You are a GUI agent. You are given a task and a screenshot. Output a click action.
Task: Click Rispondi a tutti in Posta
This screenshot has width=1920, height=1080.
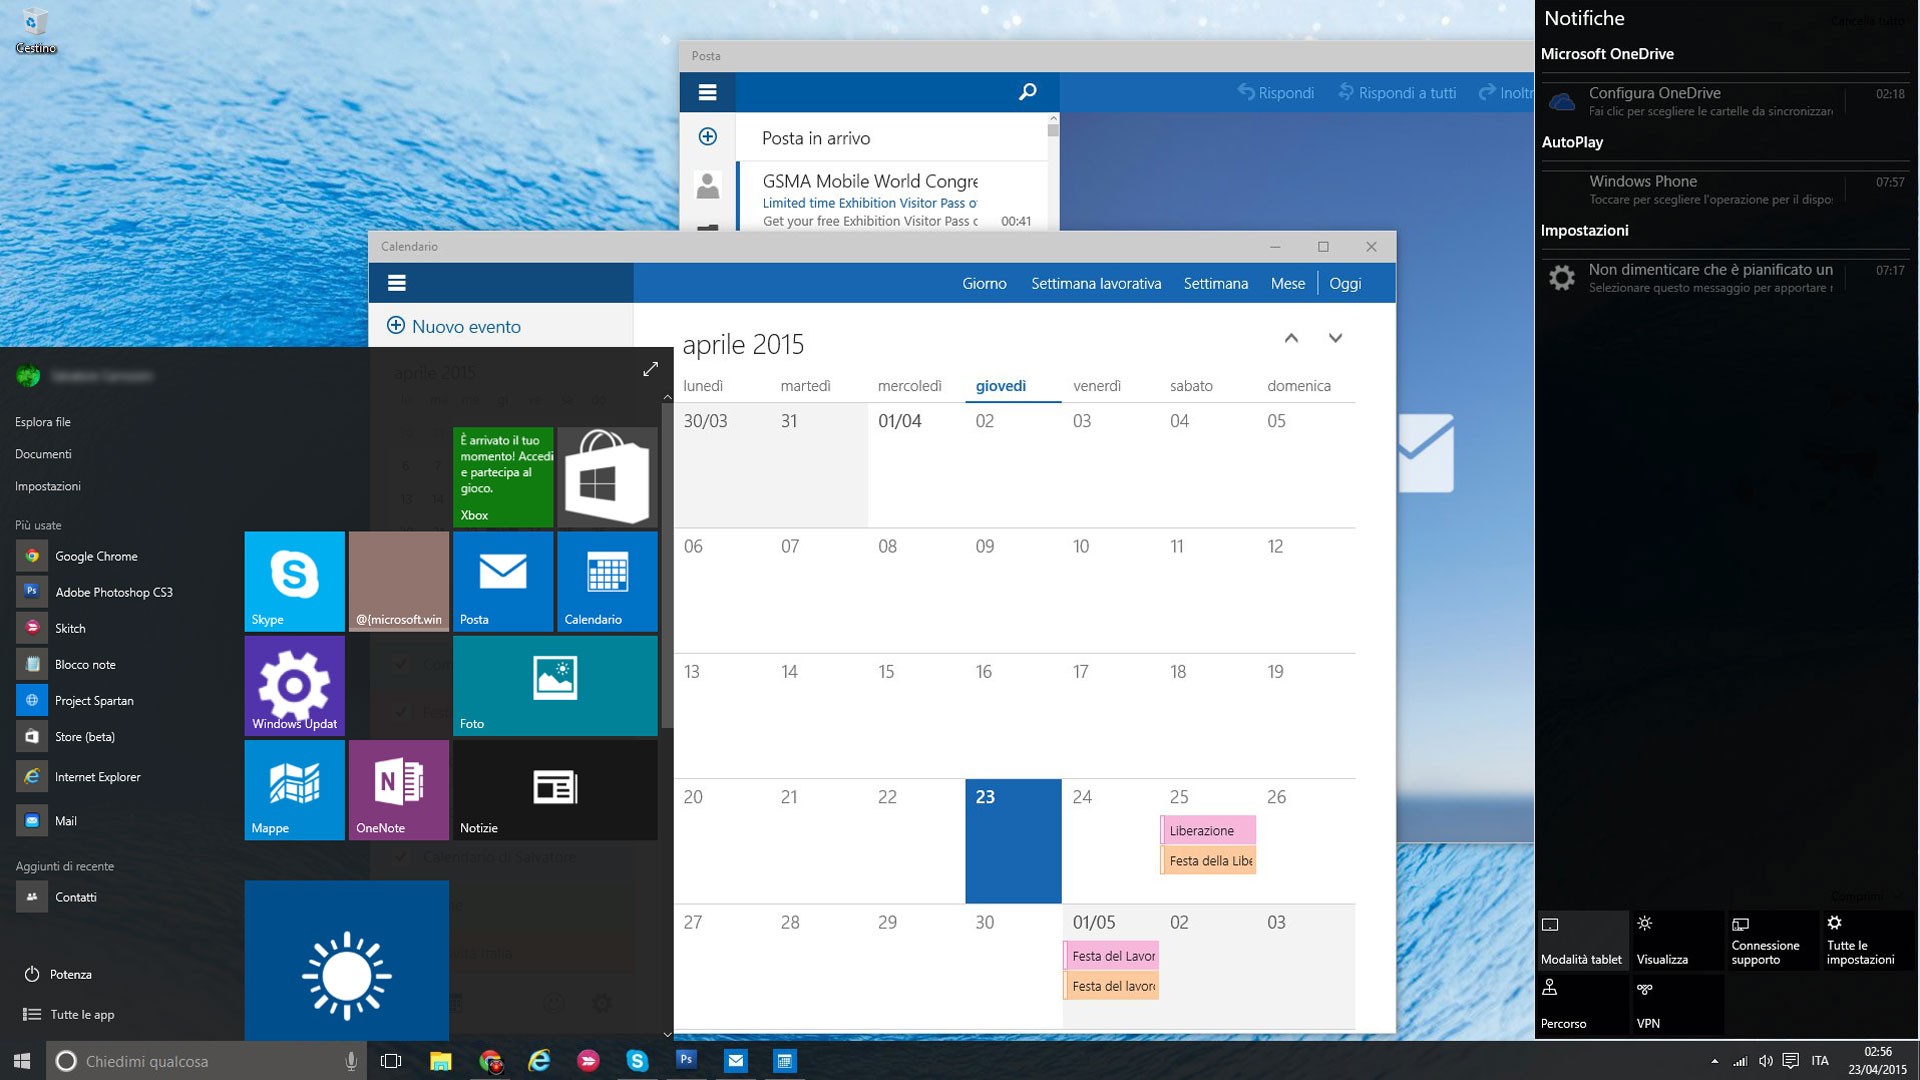pyautogui.click(x=1397, y=92)
